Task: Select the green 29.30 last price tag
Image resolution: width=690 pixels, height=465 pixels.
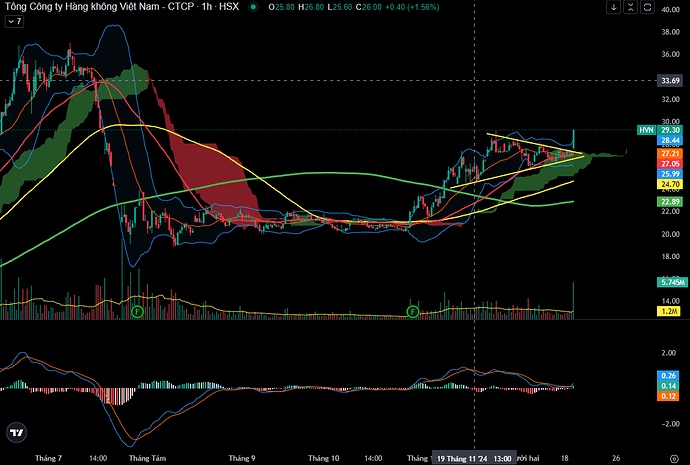Action: (671, 130)
